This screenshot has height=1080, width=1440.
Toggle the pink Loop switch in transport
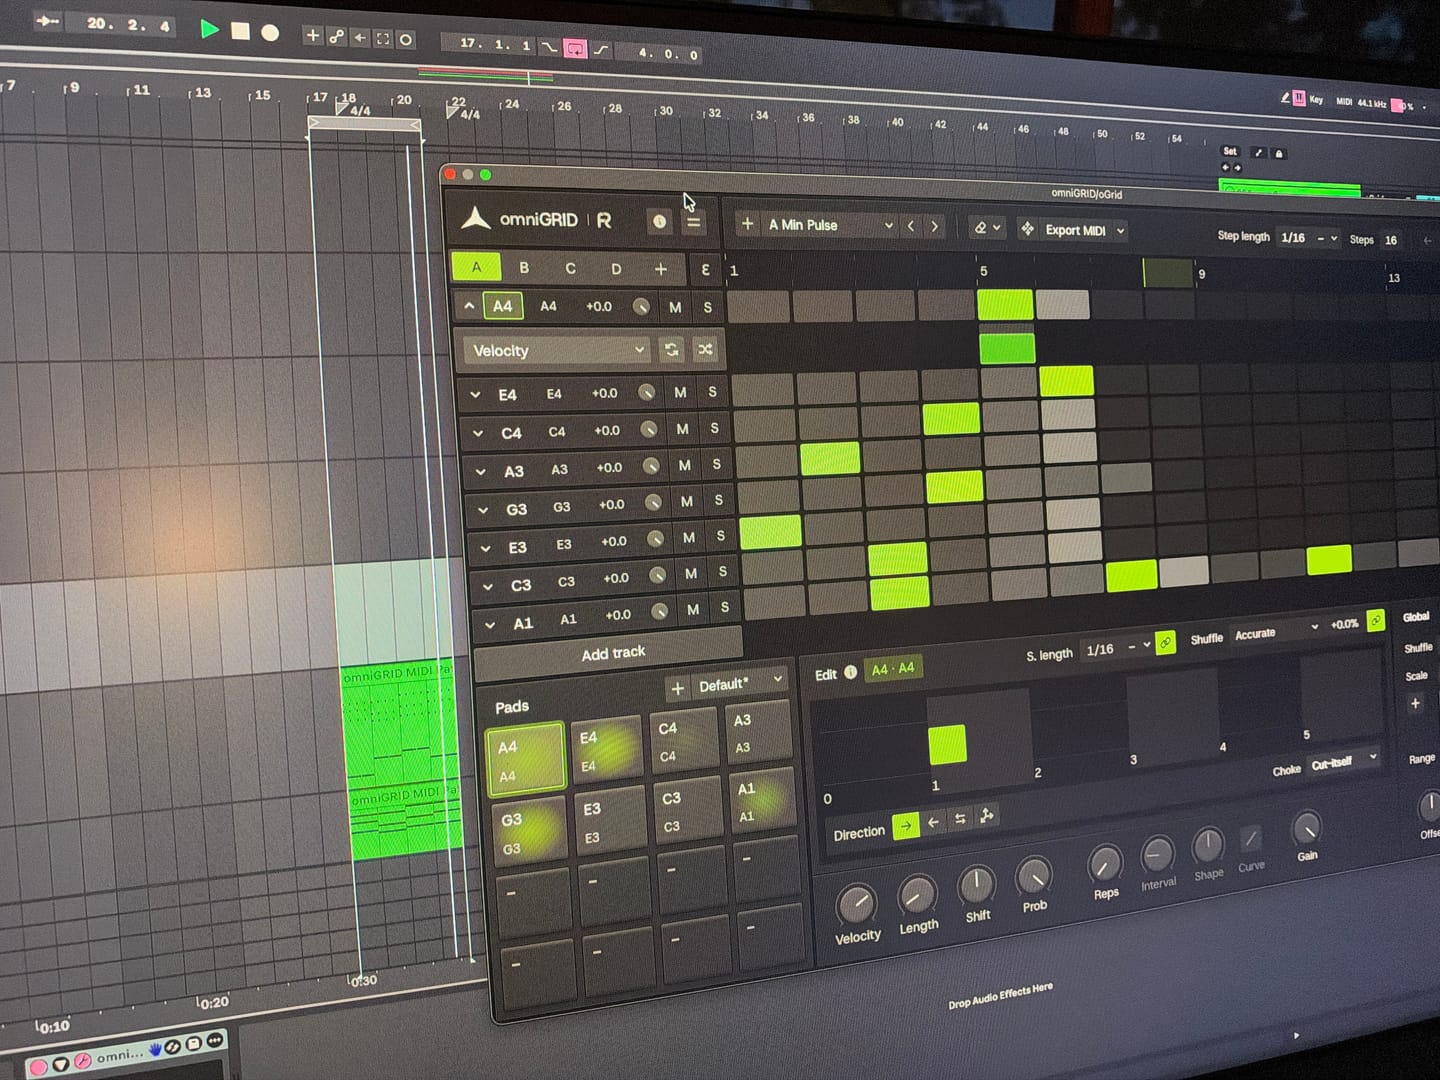tap(575, 48)
